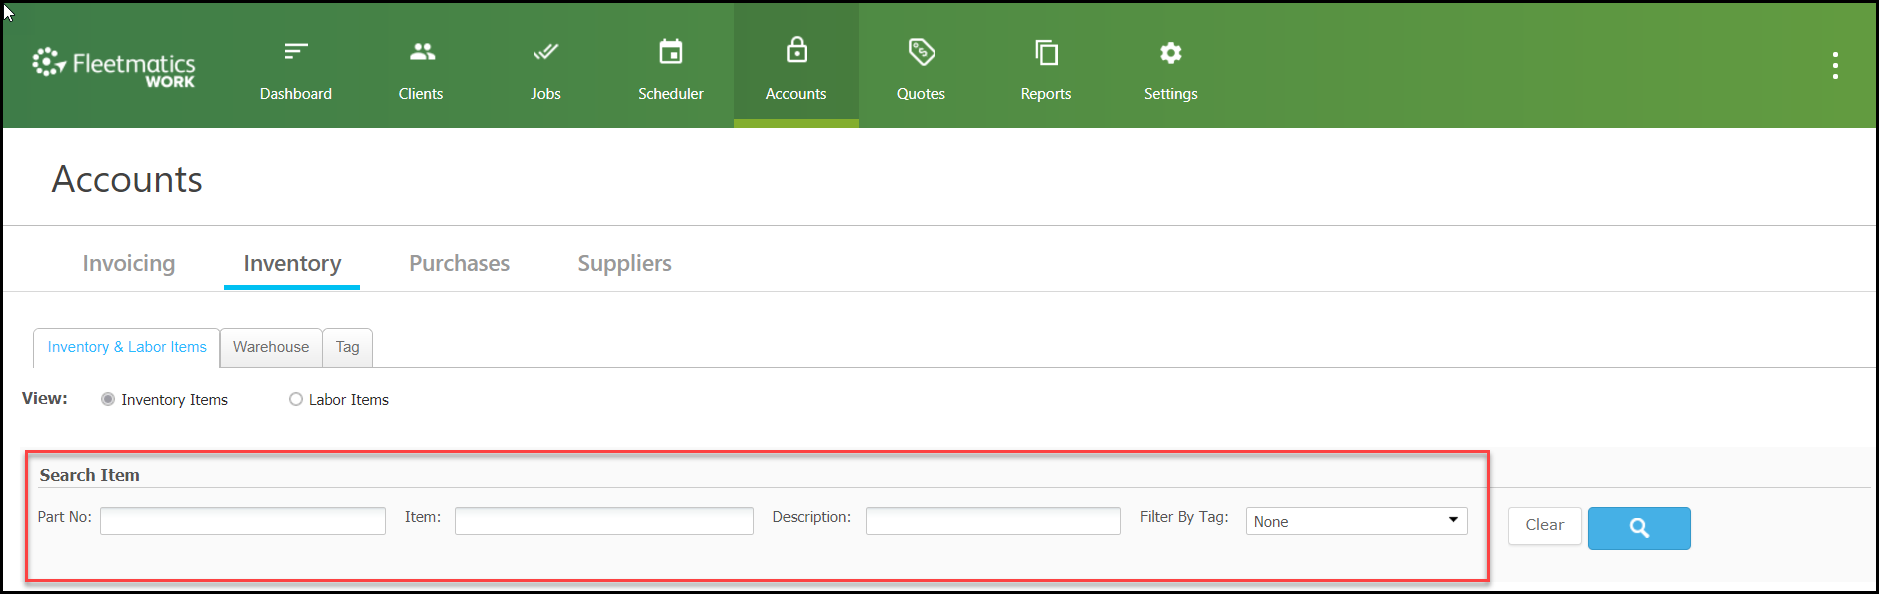1879x594 pixels.
Task: Click the Quotes label in navigation
Action: pos(921,94)
